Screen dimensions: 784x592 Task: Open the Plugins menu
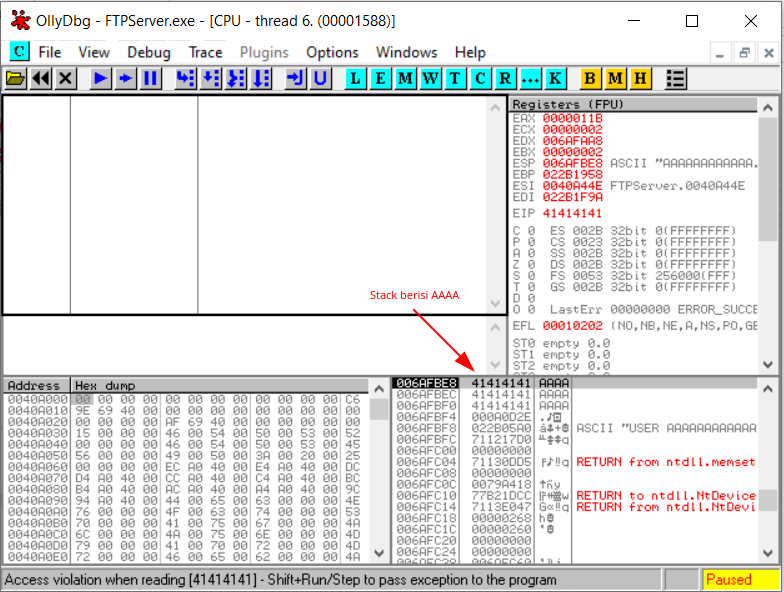coord(264,52)
